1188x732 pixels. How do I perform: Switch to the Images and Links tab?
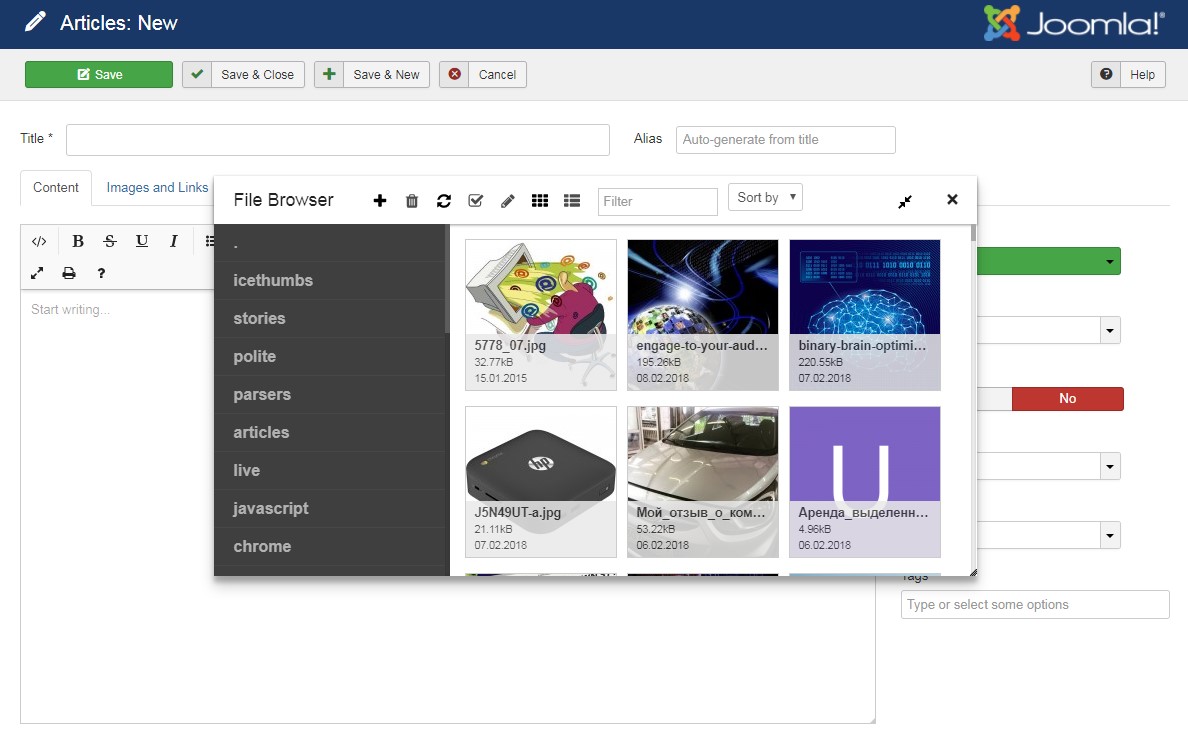point(157,188)
